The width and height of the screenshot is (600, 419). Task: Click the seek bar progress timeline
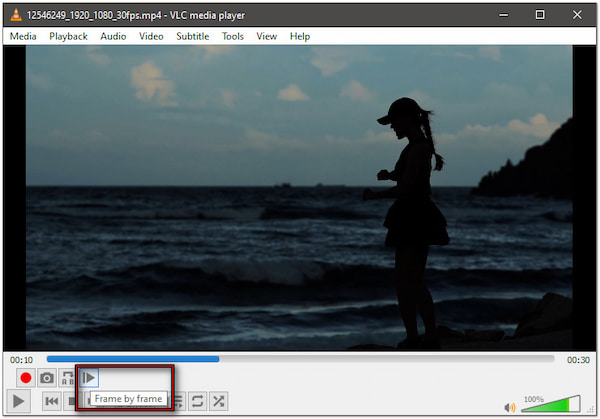click(300, 358)
